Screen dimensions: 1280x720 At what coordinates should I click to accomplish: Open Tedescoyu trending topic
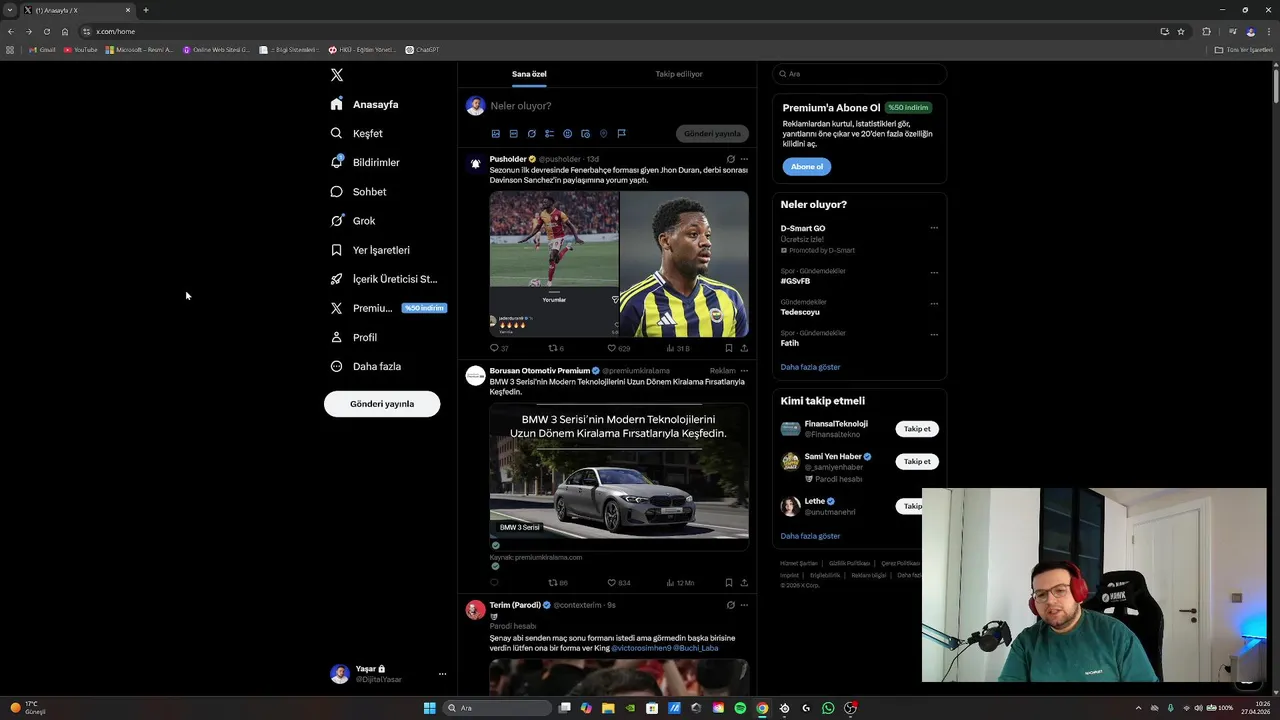(x=800, y=312)
